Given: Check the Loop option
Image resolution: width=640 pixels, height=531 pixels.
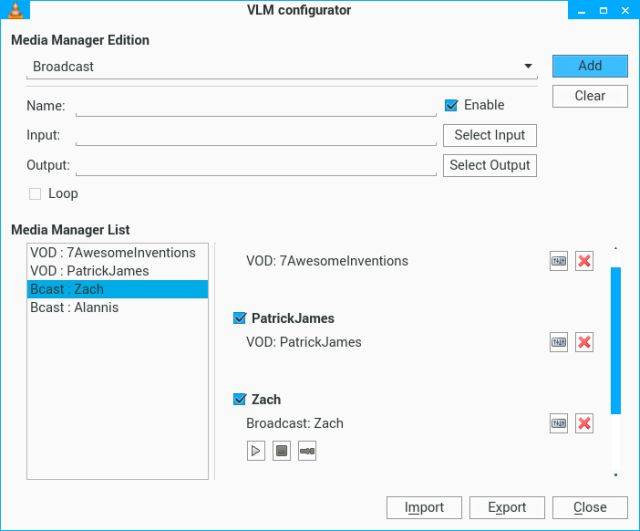Looking at the screenshot, I should tap(35, 194).
